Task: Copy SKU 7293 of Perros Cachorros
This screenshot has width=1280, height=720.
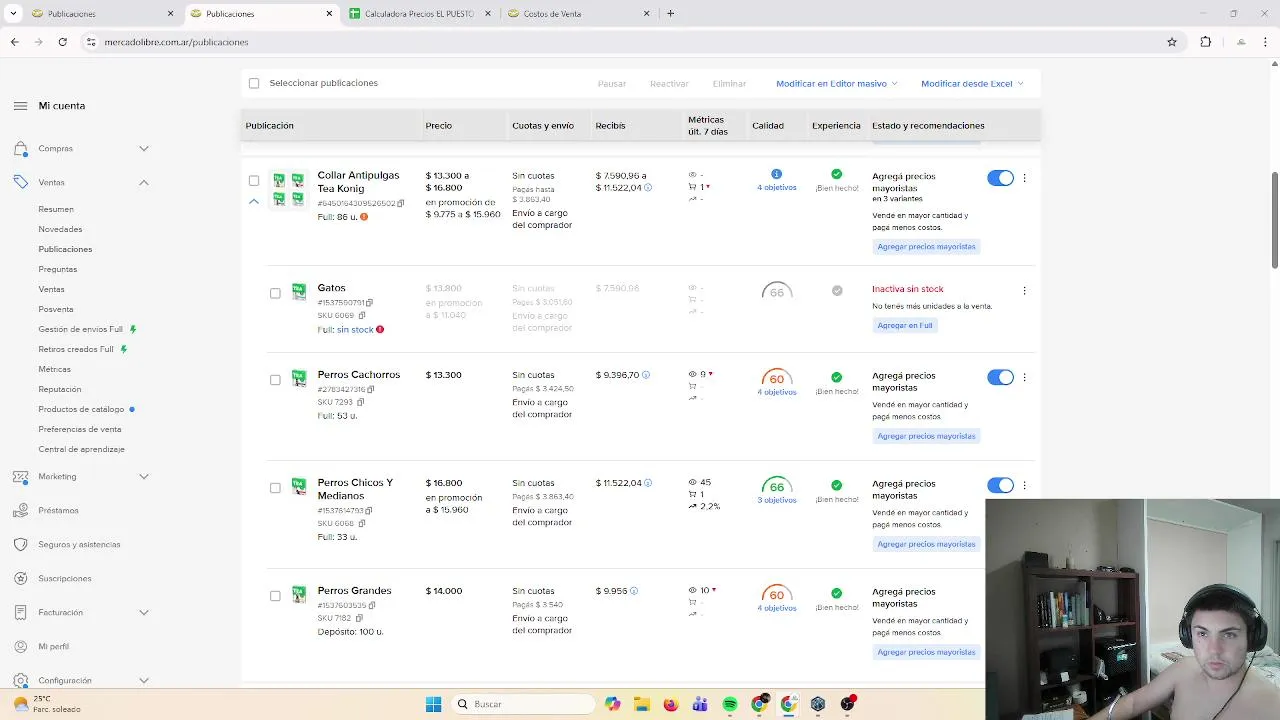Action: click(x=361, y=403)
